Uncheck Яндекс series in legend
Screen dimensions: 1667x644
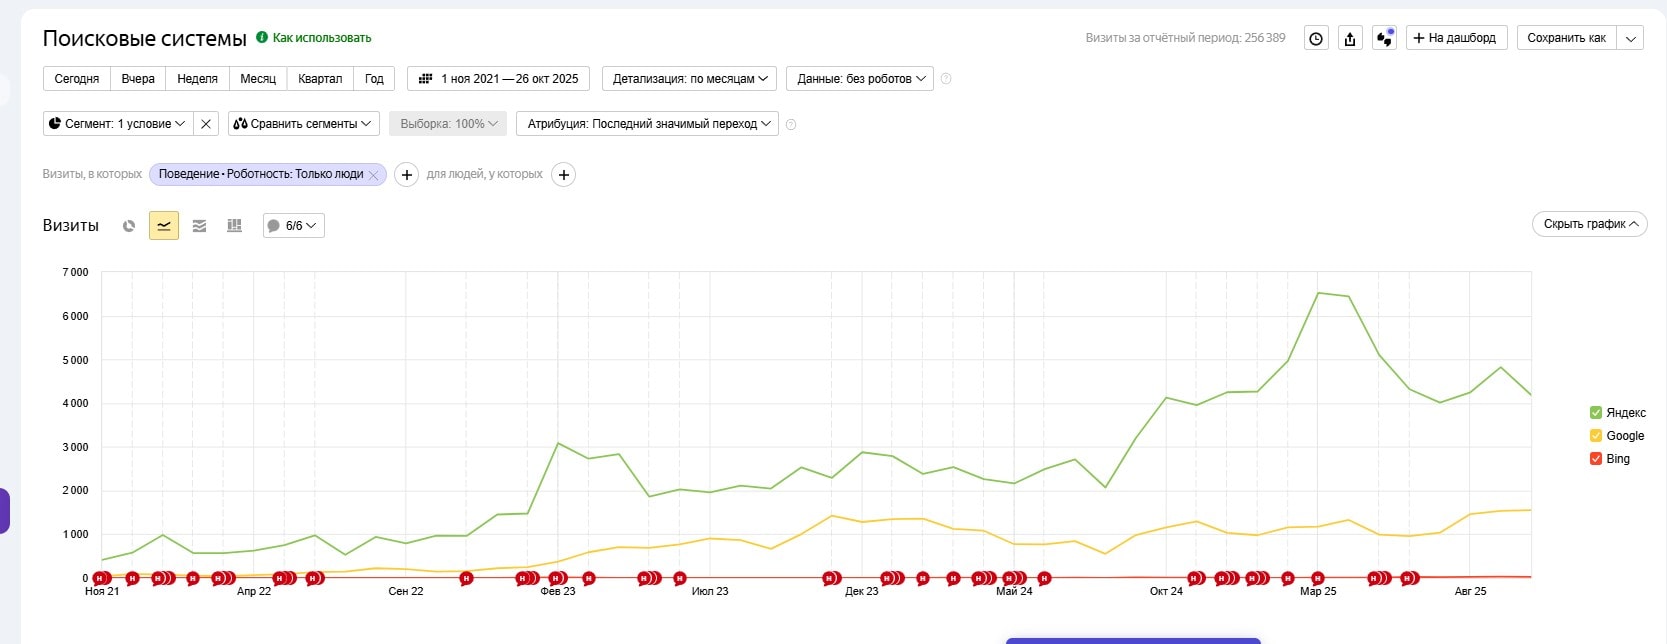(1596, 413)
